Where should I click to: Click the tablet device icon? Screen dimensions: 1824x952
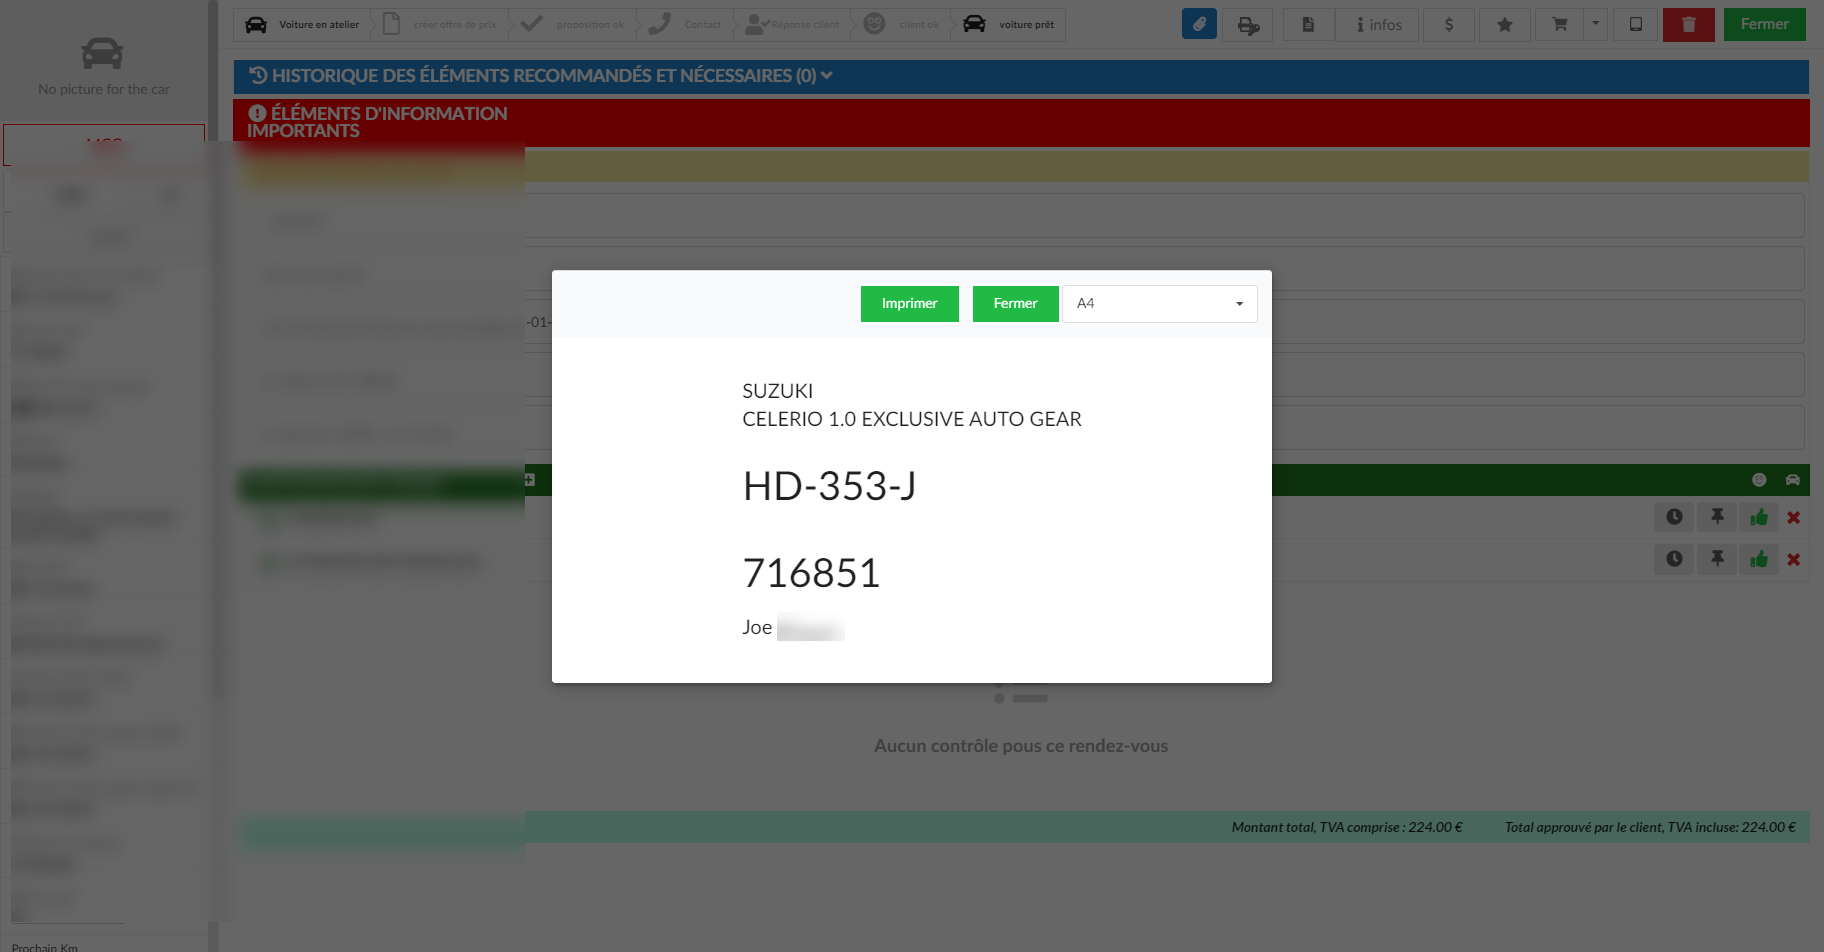pos(1636,25)
